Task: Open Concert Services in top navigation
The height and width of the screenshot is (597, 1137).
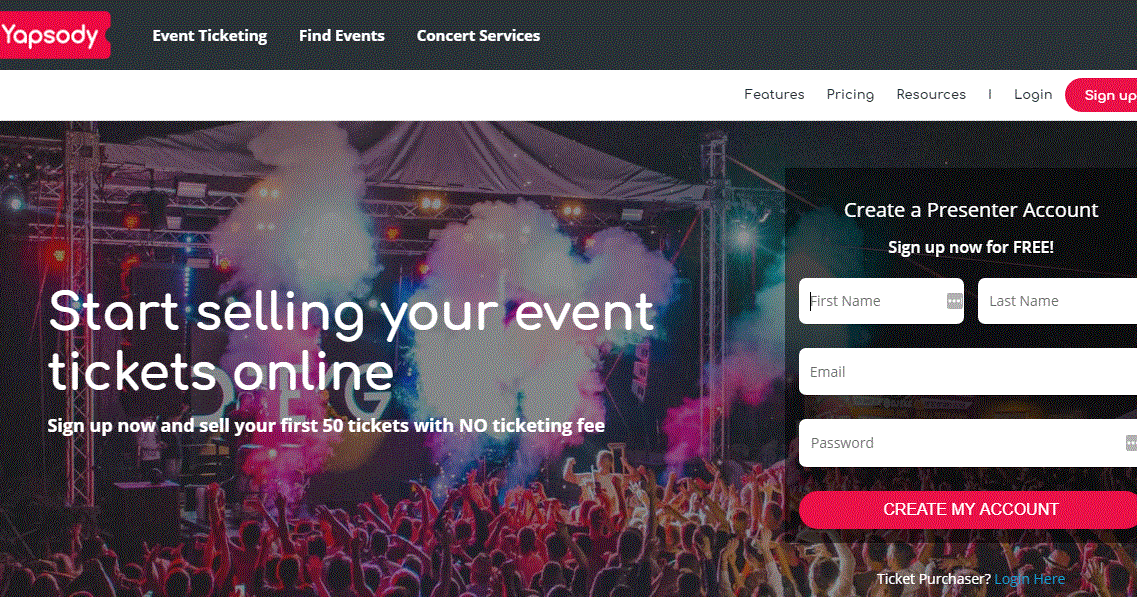Action: pos(478,36)
